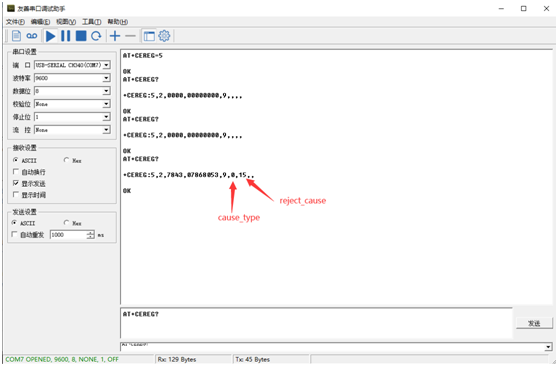The width and height of the screenshot is (558, 366).
Task: Open the baud rate 9600 dropdown
Action: pyautogui.click(x=106, y=78)
